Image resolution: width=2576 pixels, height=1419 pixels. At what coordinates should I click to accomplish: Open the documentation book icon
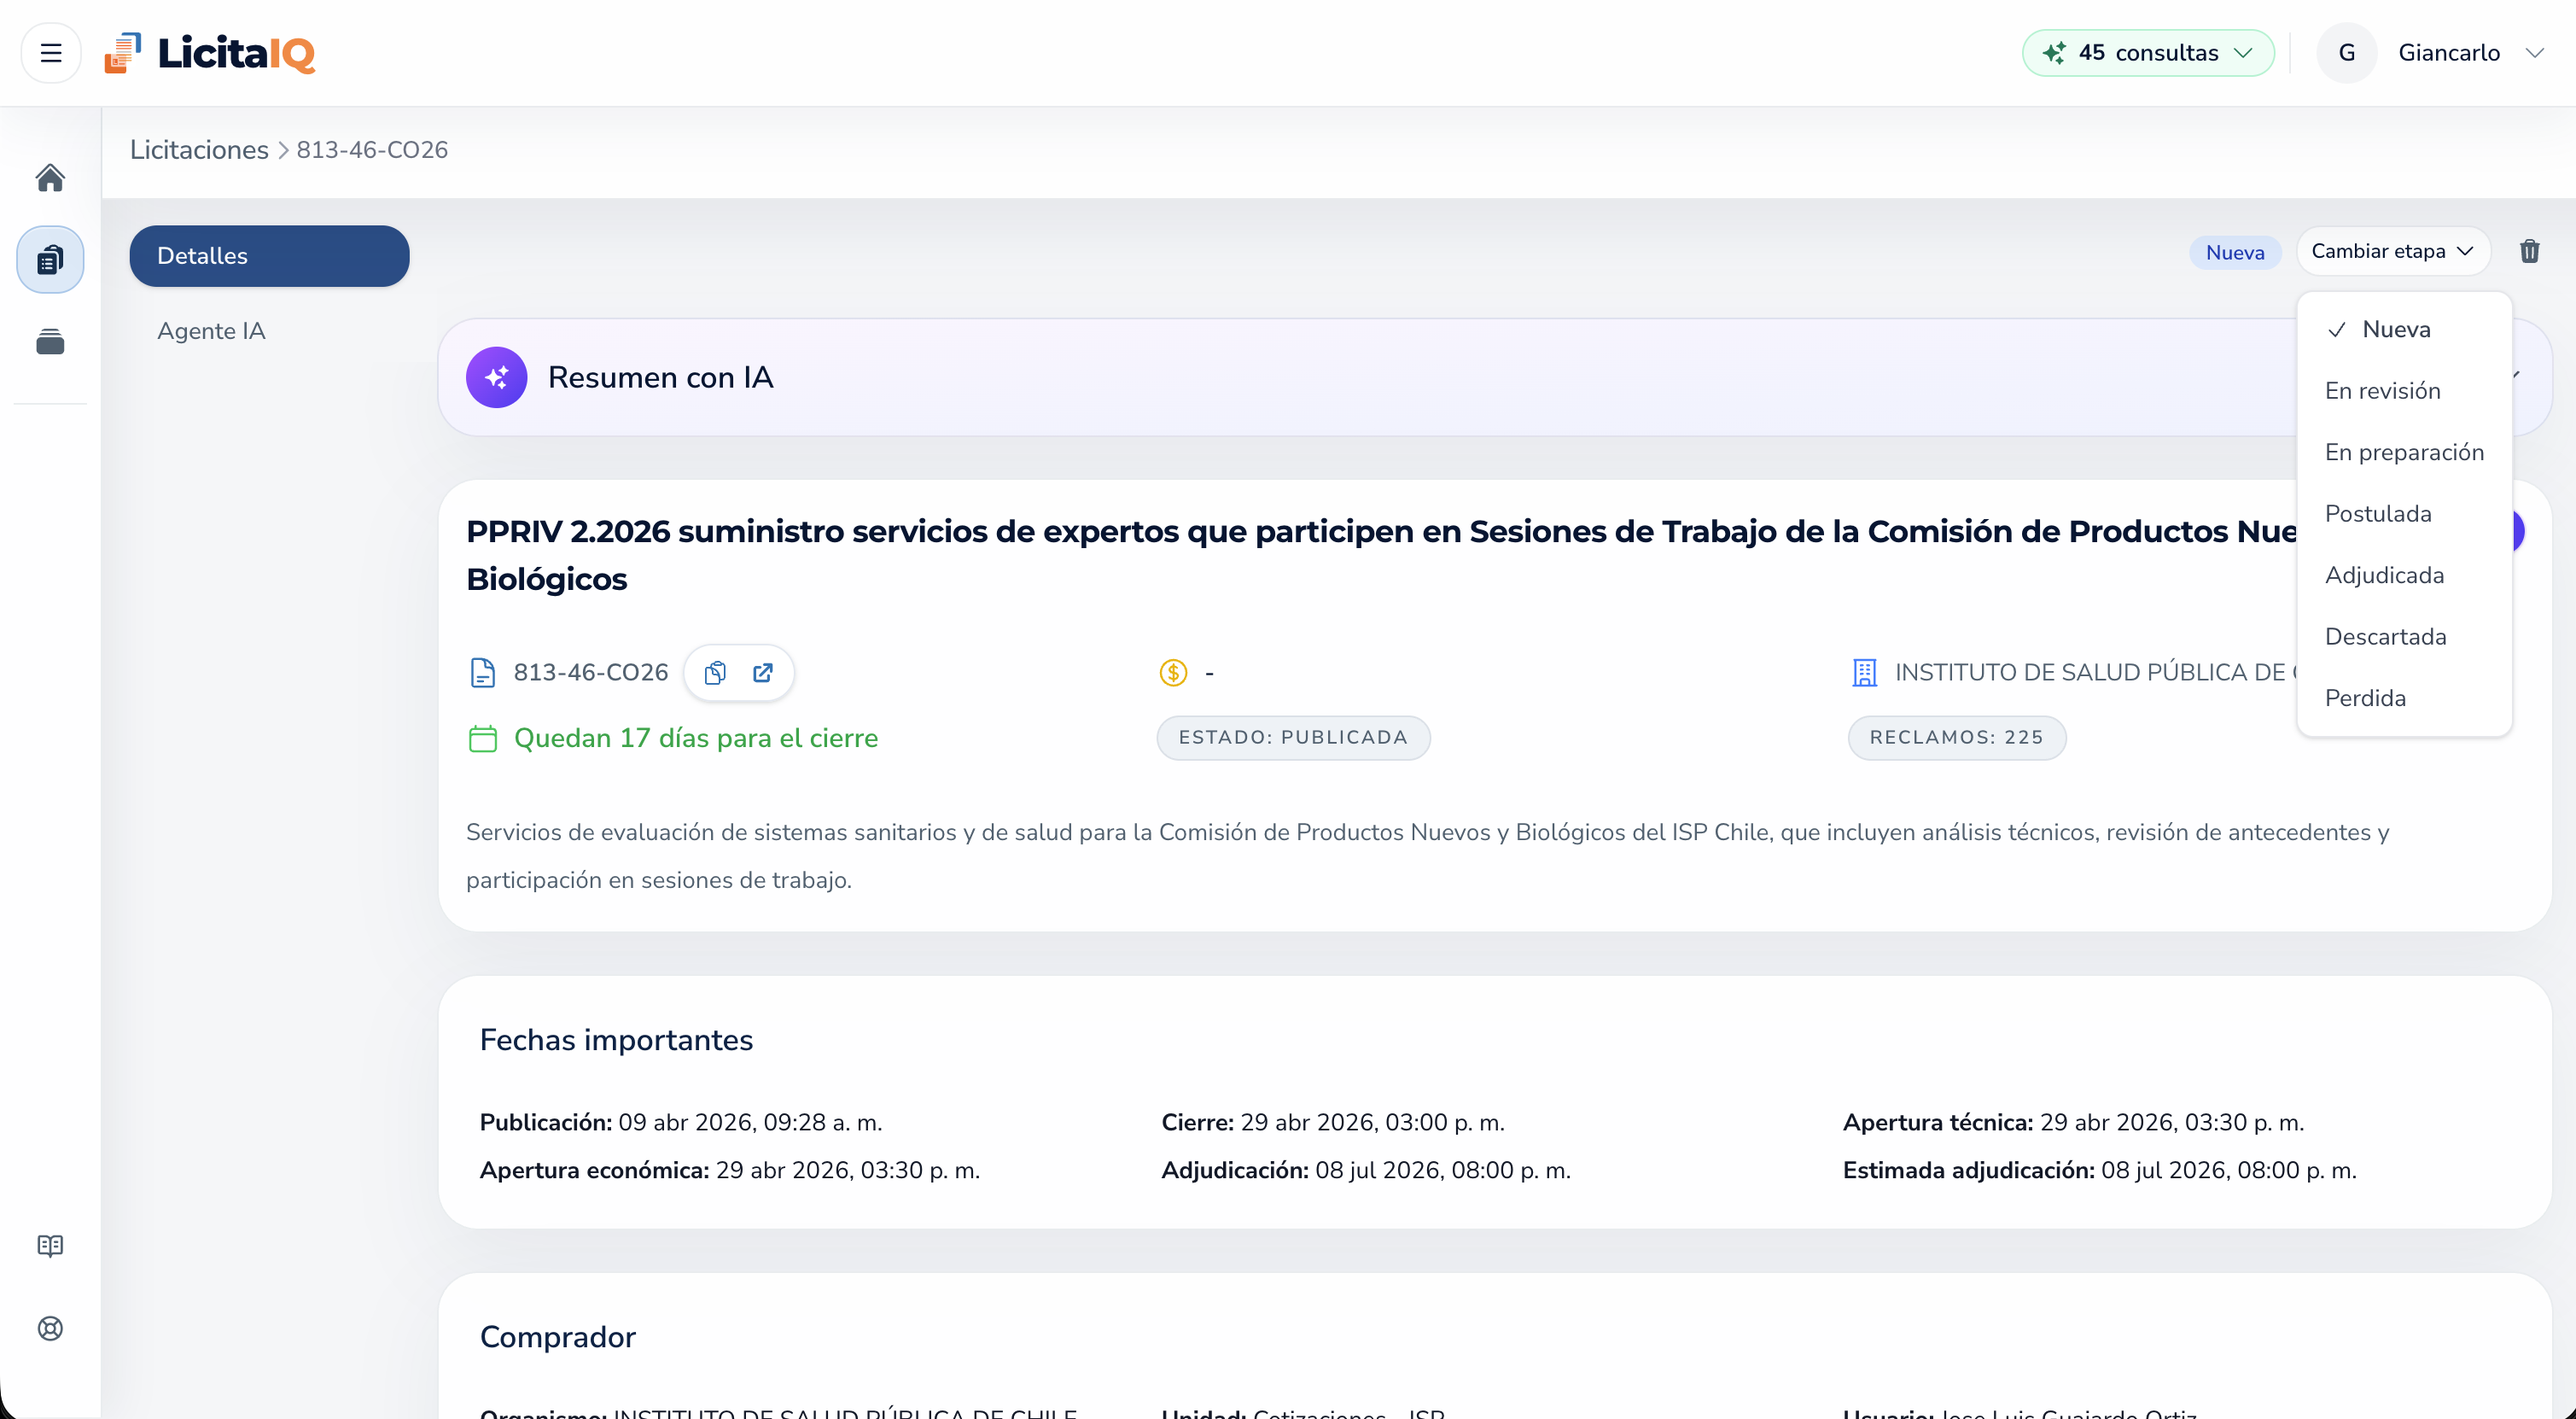coord(50,1245)
